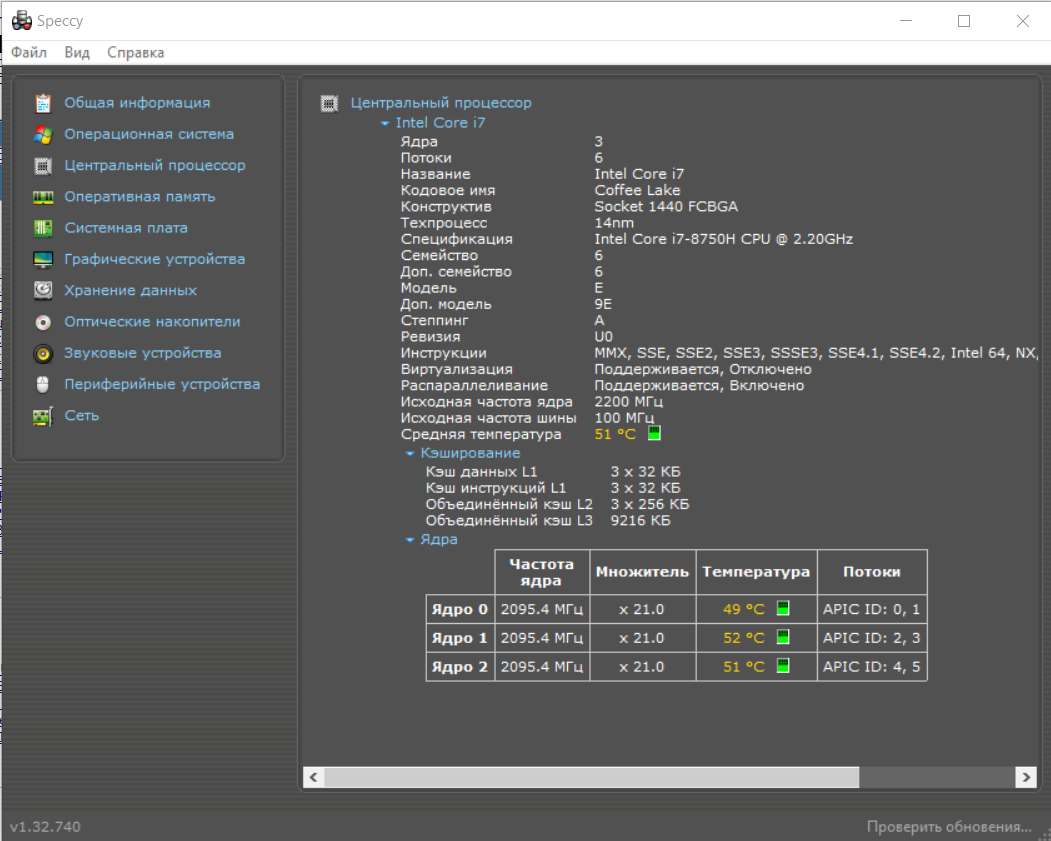Open the Вид menu

click(x=77, y=52)
